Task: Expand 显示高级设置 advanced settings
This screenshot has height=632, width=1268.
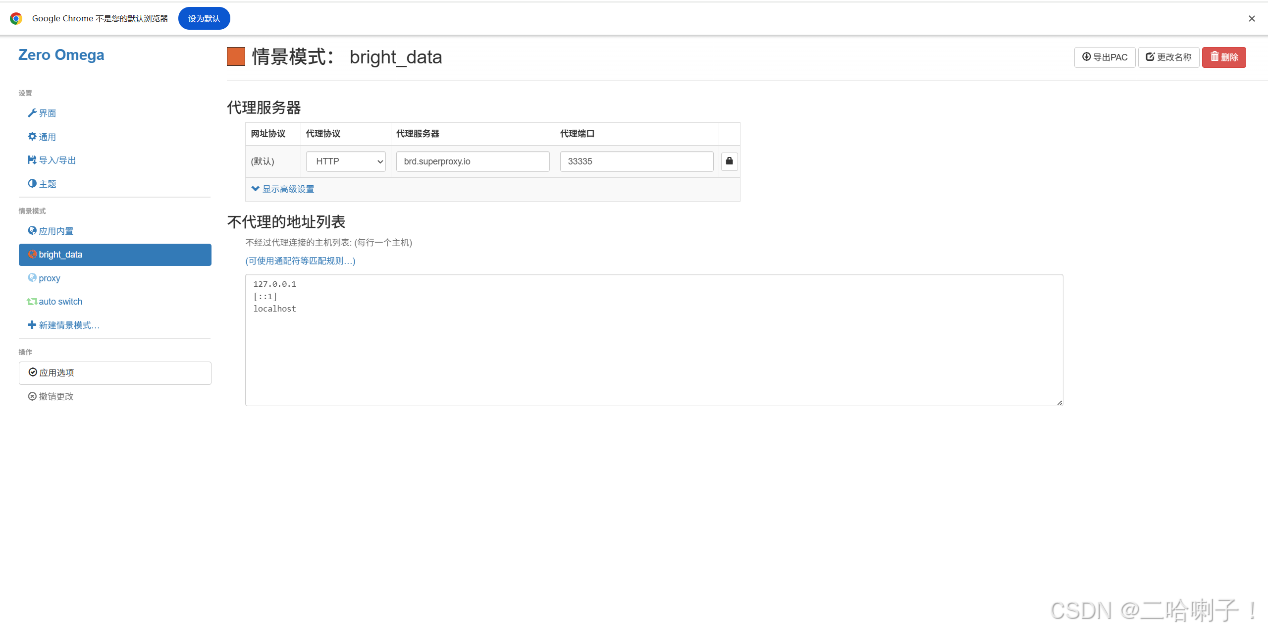Action: [x=283, y=189]
